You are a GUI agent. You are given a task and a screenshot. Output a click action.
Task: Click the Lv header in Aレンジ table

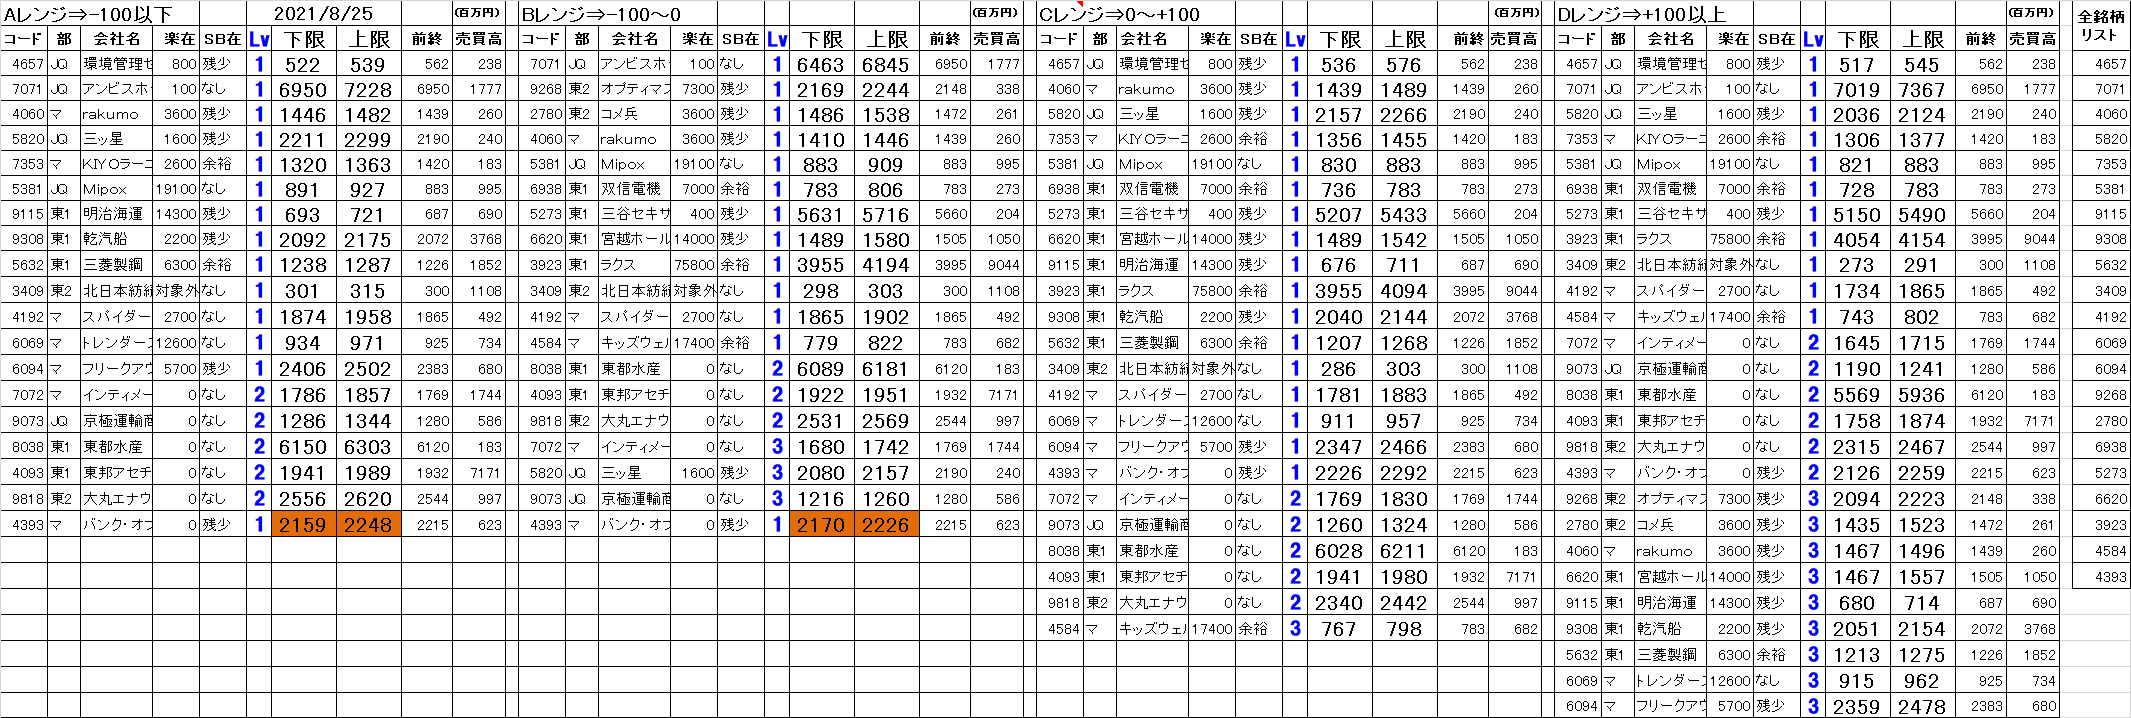click(260, 39)
